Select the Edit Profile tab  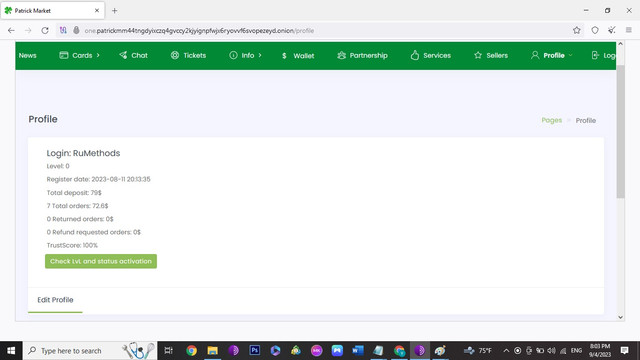[x=55, y=300]
